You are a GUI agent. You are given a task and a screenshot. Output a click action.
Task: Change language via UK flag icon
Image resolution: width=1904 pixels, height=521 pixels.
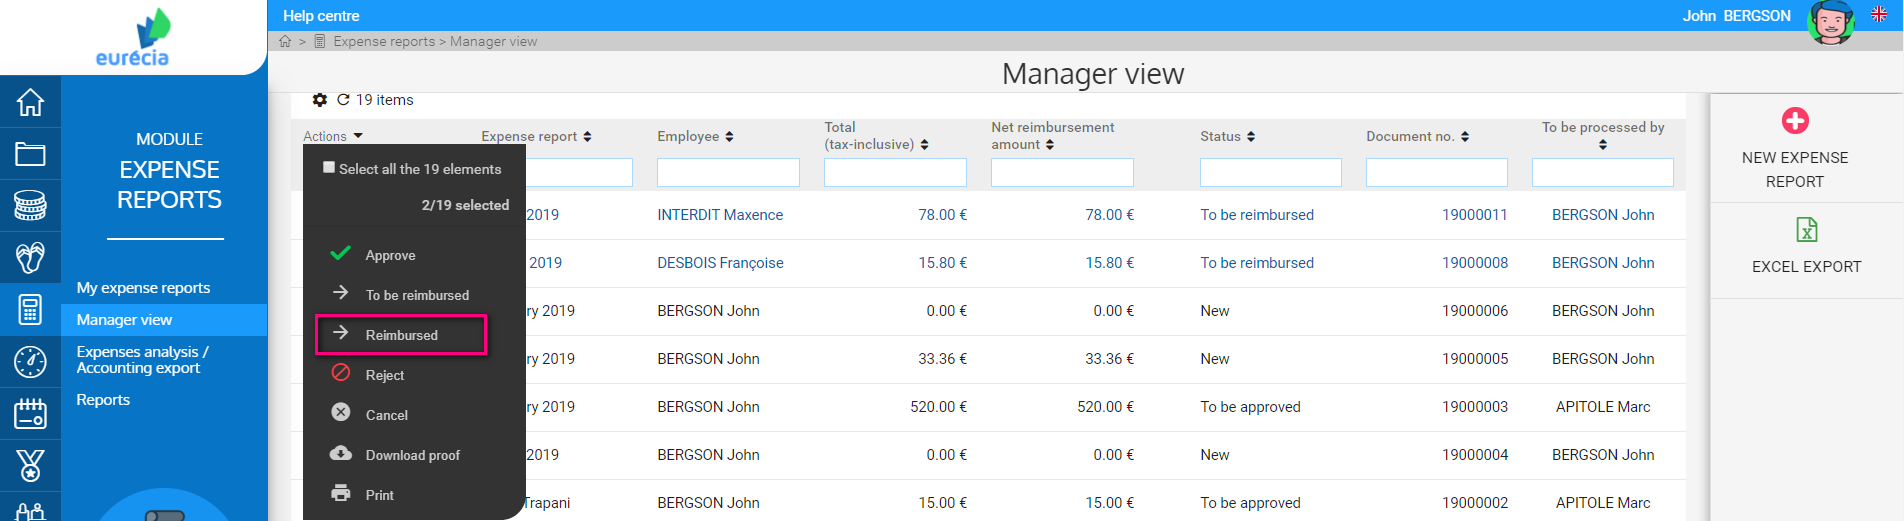[x=1879, y=14]
